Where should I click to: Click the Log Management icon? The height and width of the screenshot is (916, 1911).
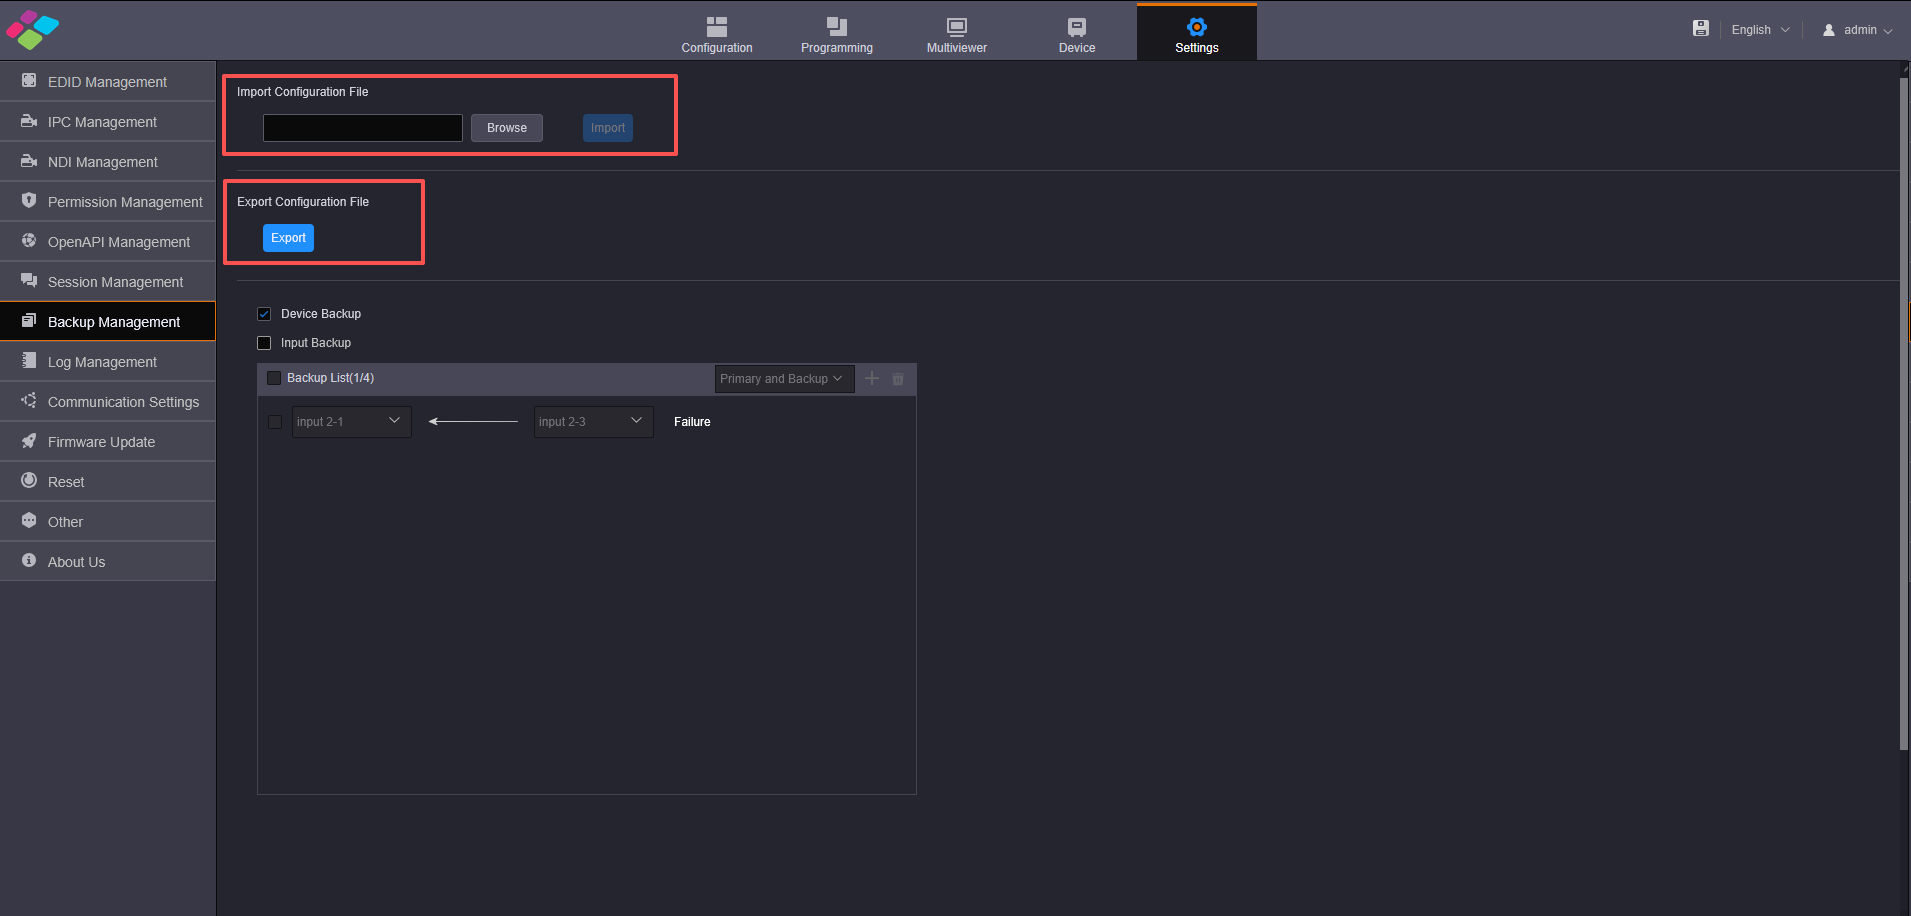(x=29, y=360)
